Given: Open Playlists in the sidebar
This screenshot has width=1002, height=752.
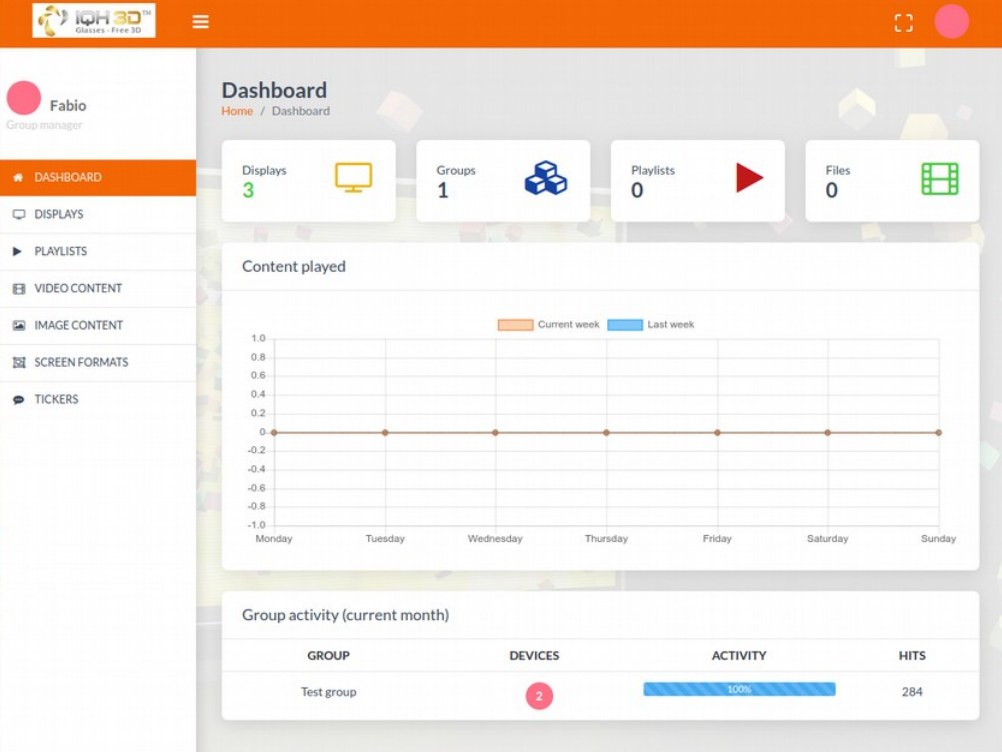Looking at the screenshot, I should pos(60,251).
